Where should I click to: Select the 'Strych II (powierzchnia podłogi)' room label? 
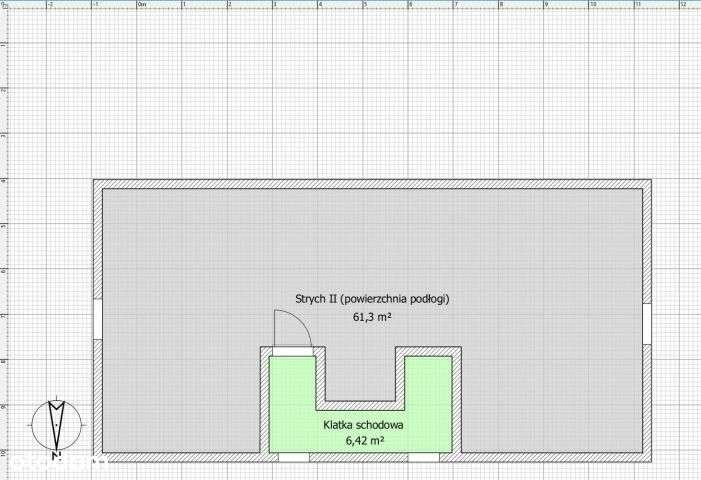click(x=372, y=299)
